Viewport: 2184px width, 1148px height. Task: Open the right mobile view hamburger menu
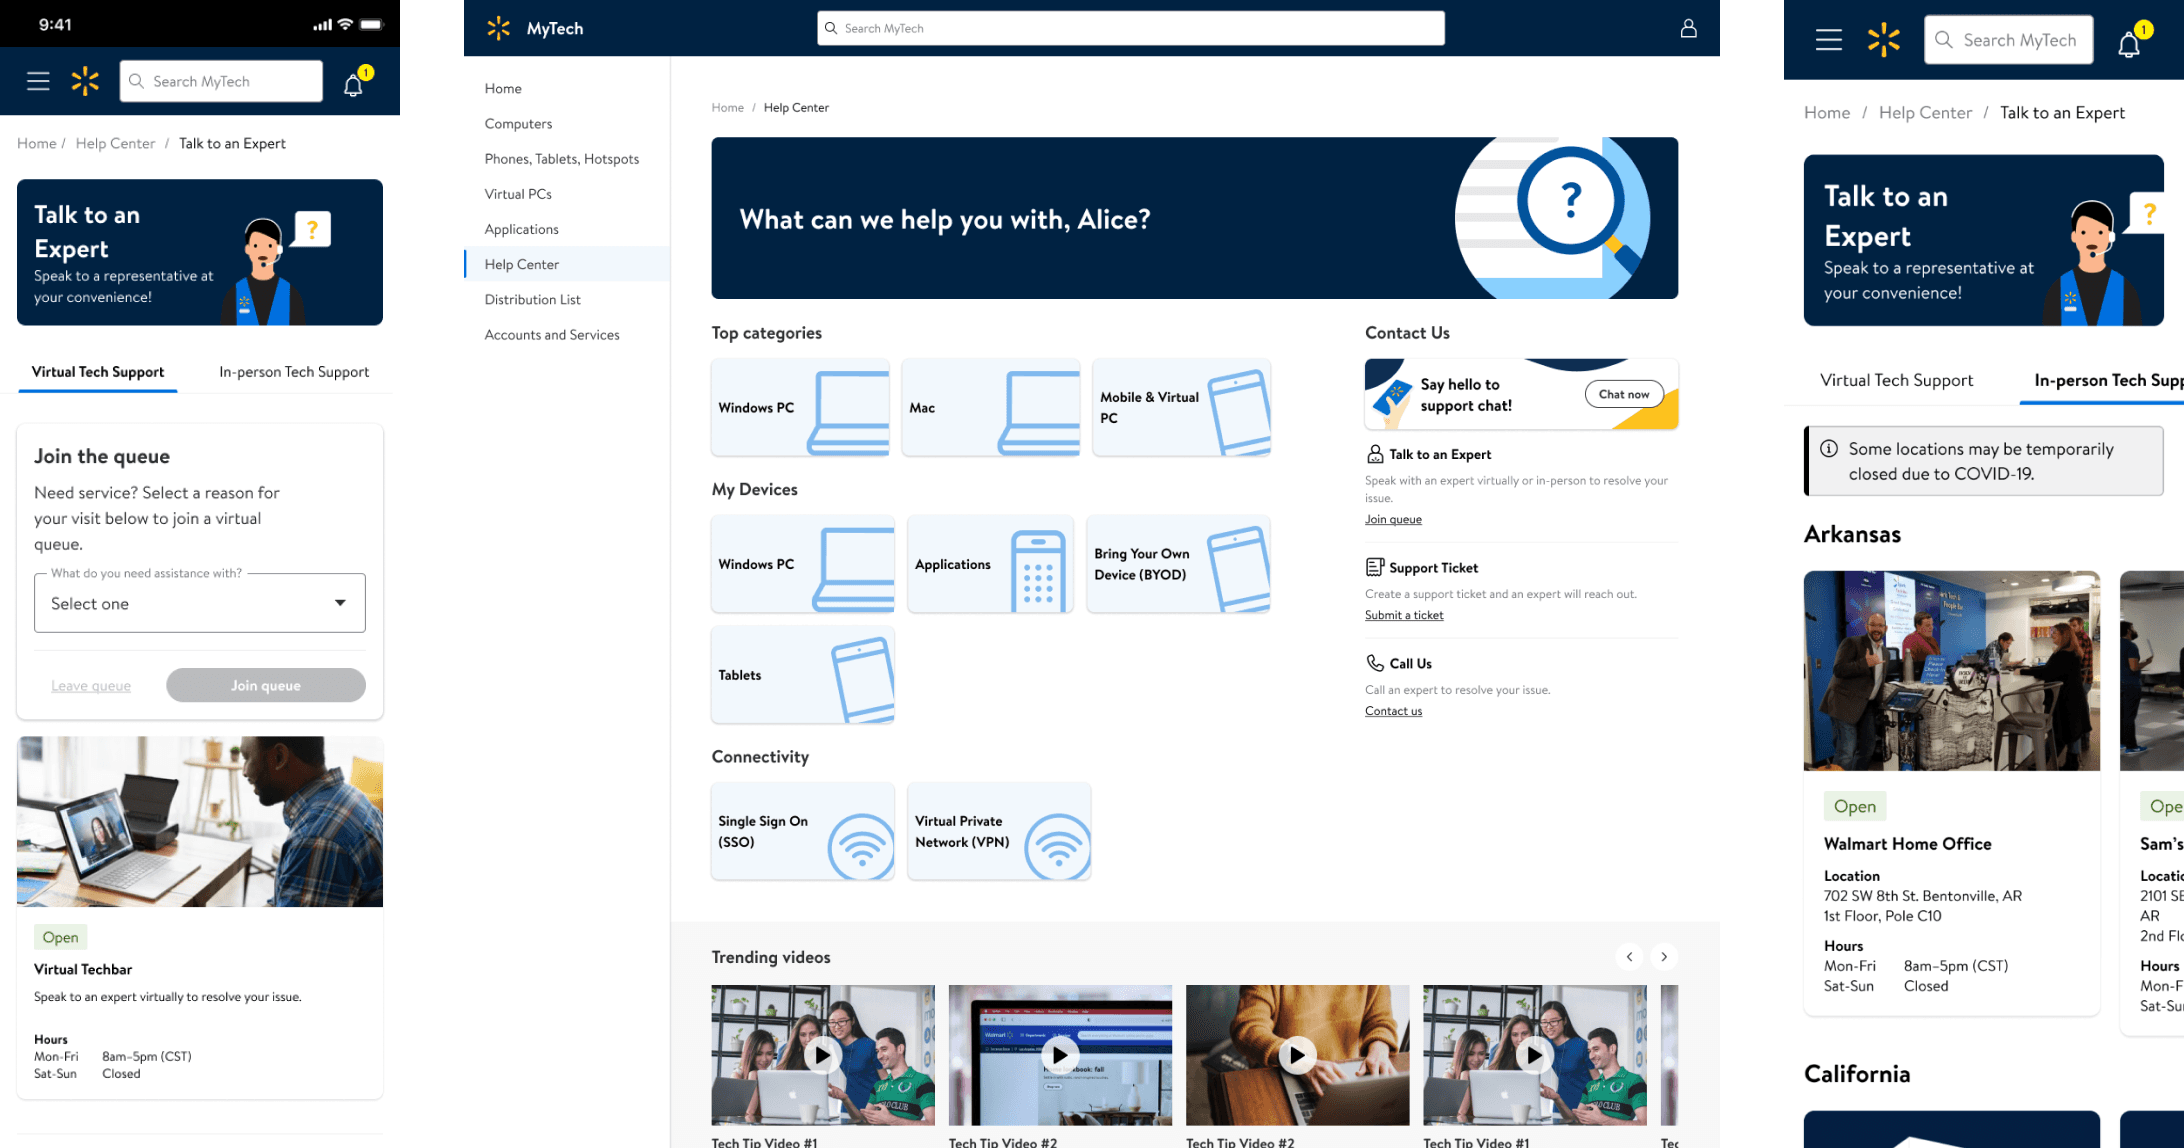[x=1828, y=40]
